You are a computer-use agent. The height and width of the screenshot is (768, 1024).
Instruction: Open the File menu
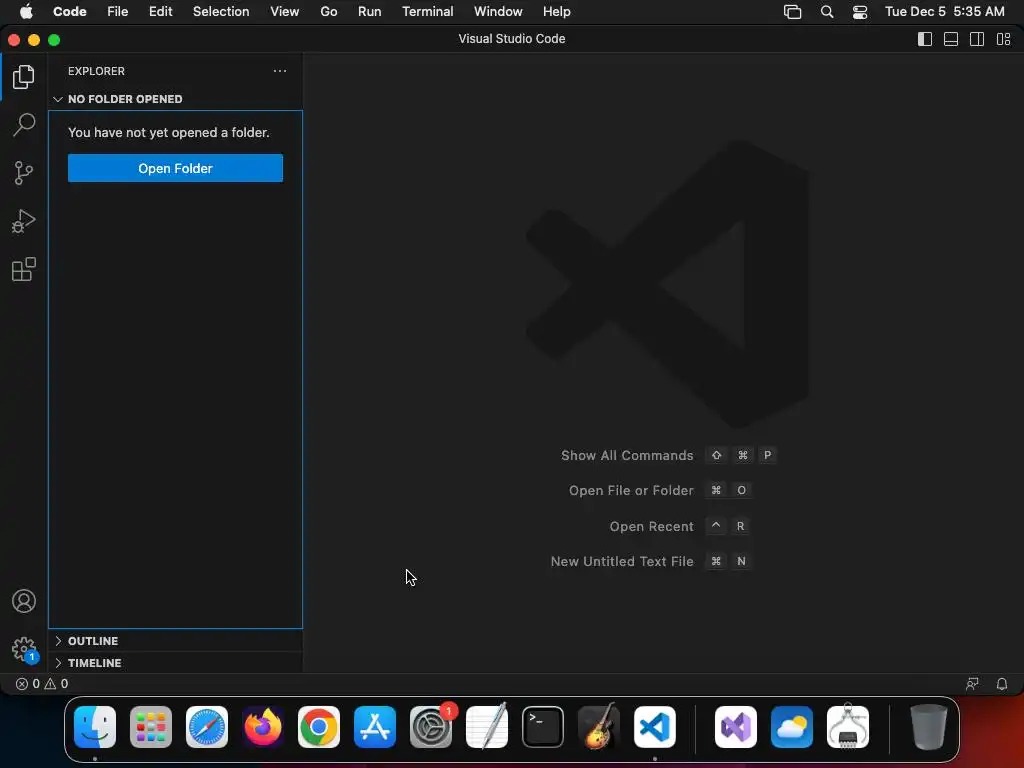point(118,12)
